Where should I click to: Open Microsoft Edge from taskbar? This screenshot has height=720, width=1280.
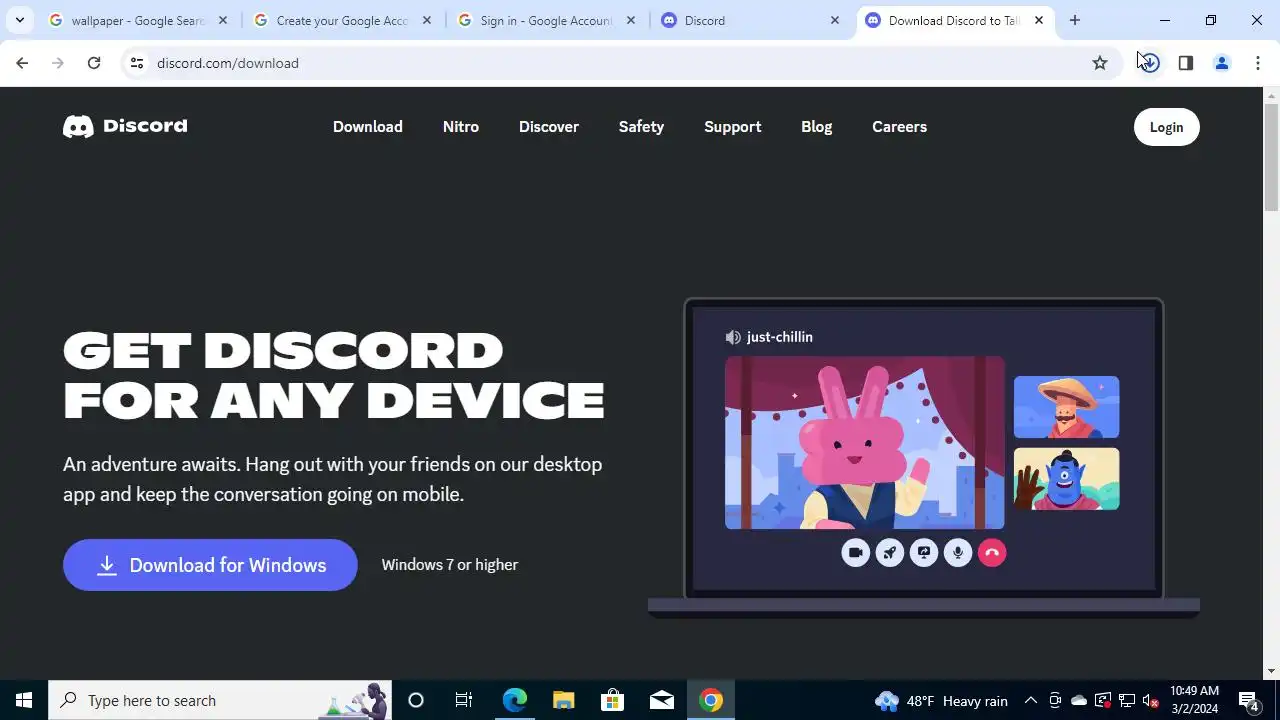pos(514,700)
